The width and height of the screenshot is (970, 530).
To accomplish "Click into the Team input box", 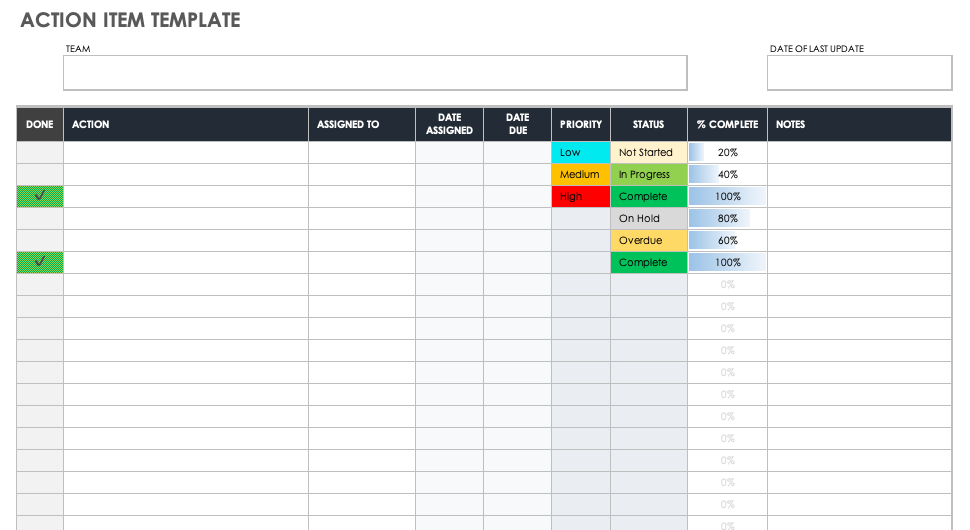I will (375, 73).
